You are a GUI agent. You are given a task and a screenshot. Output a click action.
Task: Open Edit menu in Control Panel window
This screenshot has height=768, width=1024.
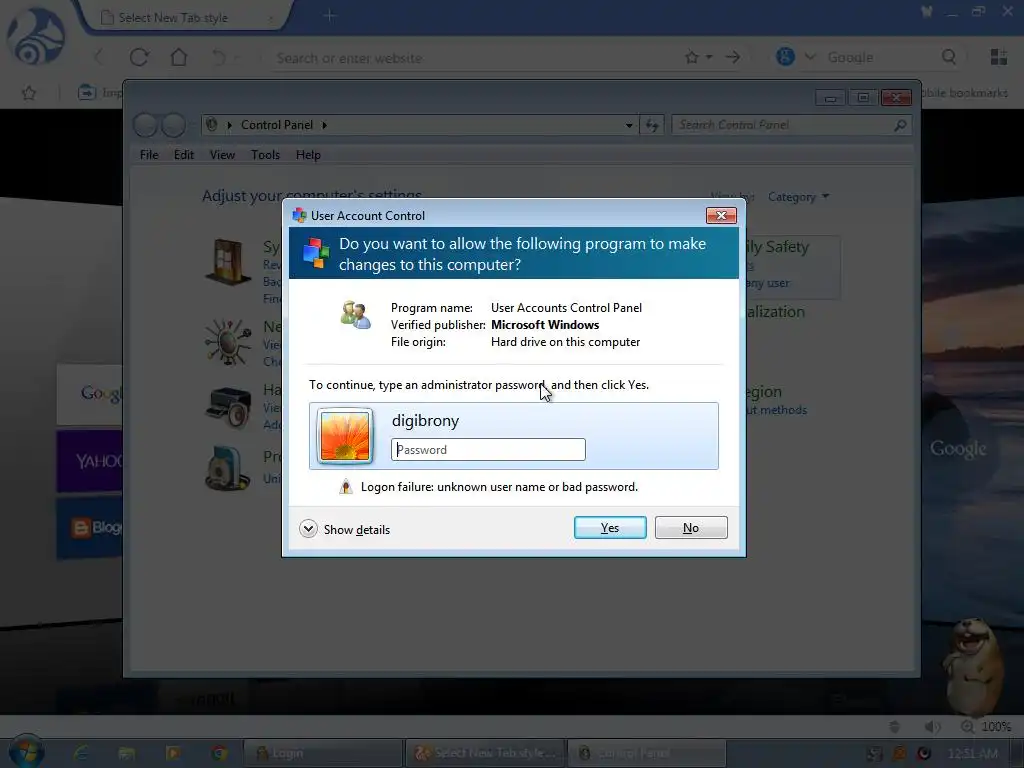click(184, 155)
